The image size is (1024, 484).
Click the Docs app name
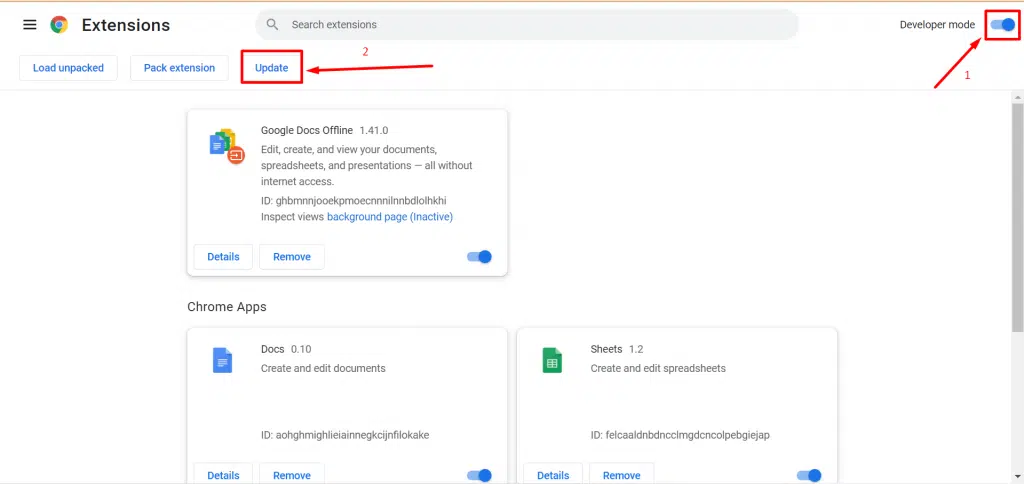point(272,349)
